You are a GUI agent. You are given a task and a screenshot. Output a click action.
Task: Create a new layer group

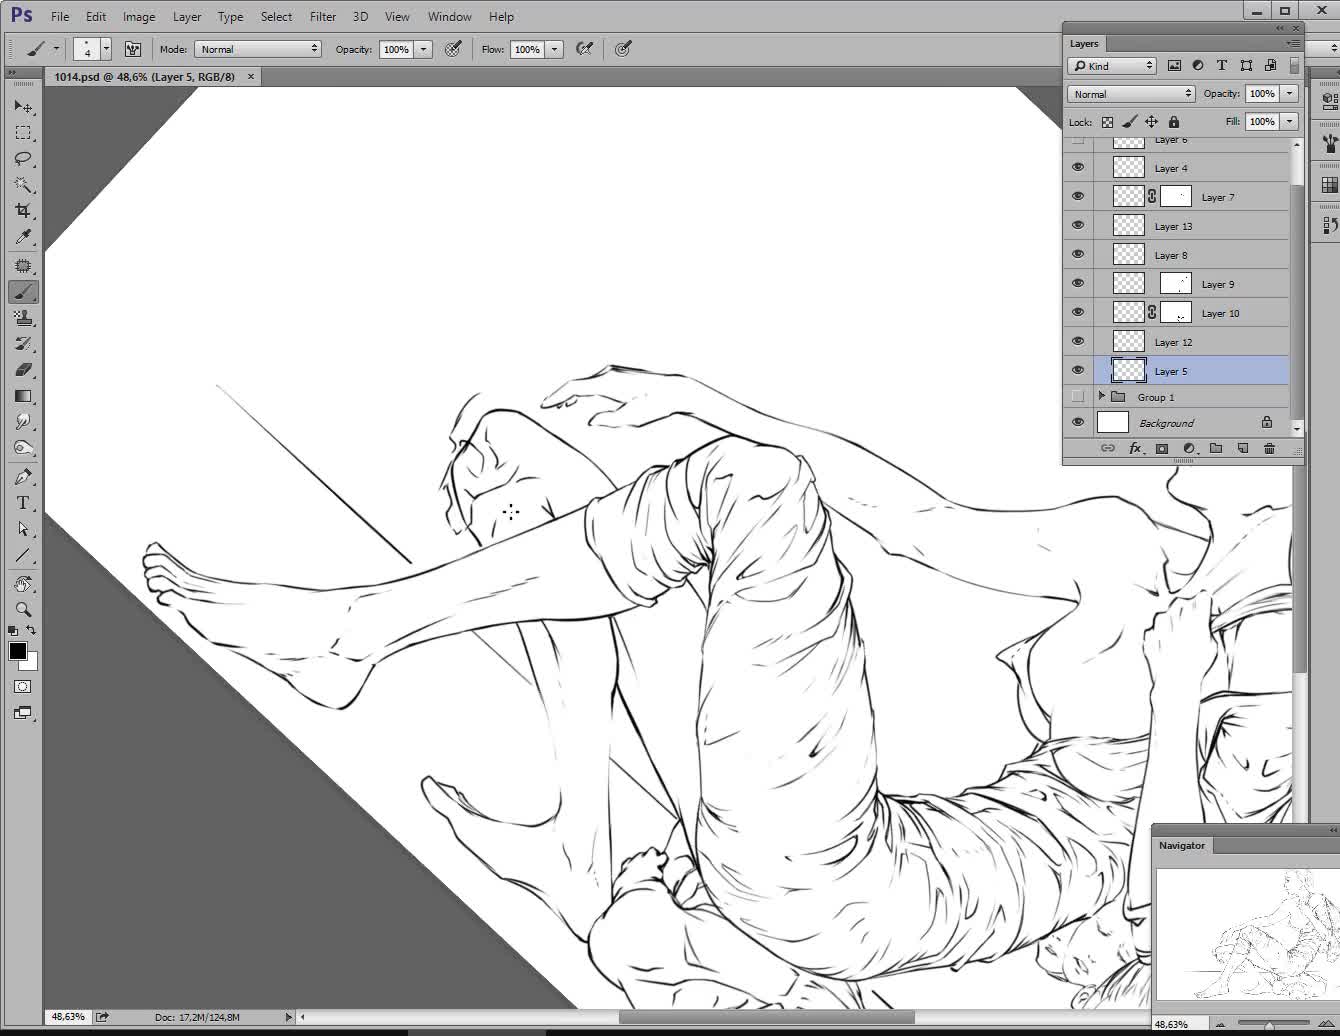tap(1216, 449)
